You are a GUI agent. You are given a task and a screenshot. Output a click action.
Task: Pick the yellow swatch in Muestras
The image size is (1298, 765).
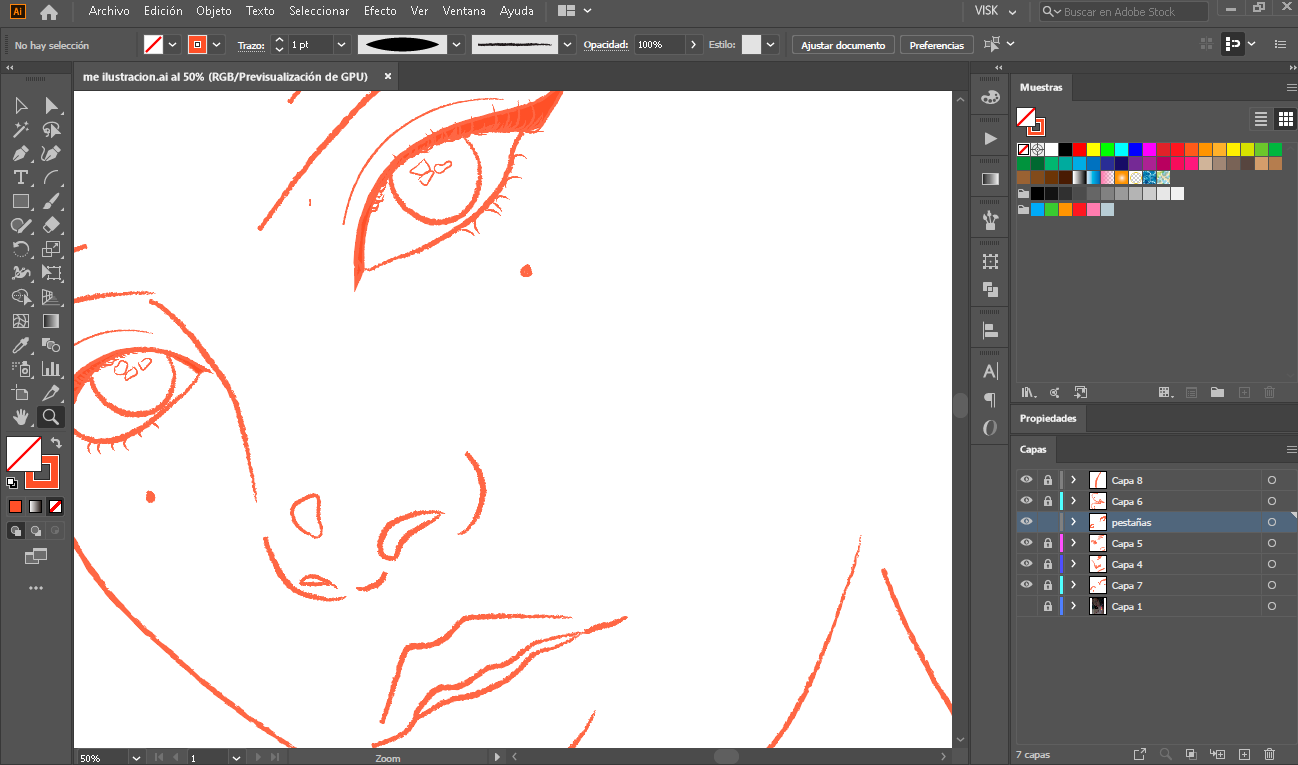[x=1093, y=149]
